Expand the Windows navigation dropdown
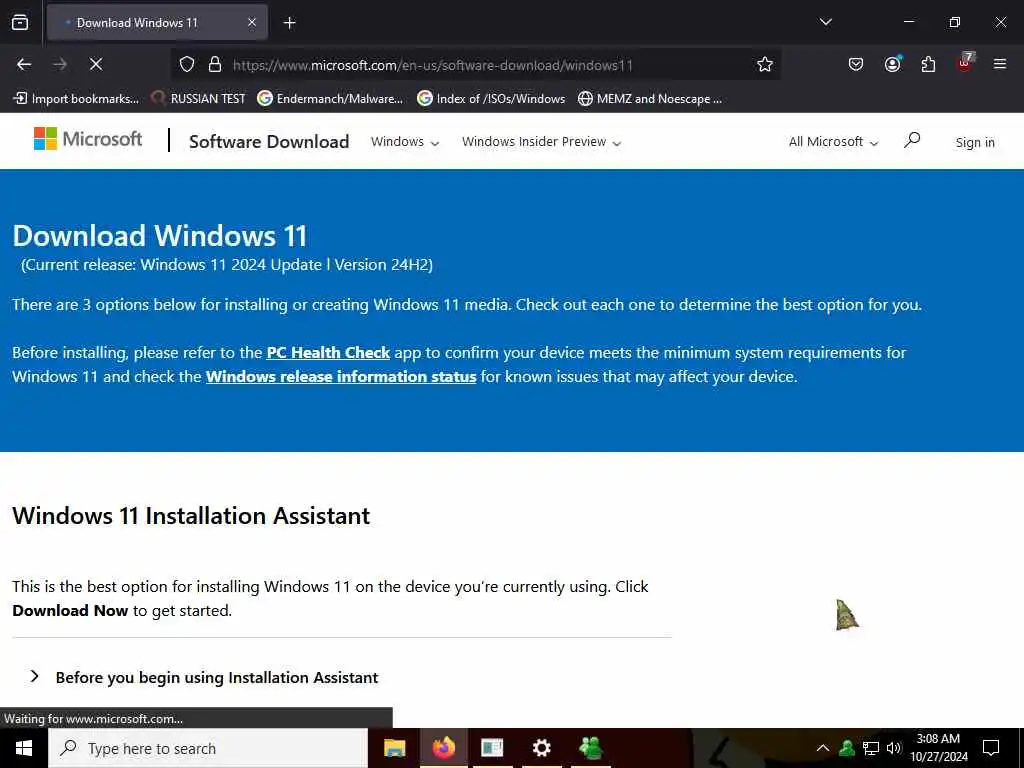Viewport: 1024px width, 768px height. [x=405, y=142]
